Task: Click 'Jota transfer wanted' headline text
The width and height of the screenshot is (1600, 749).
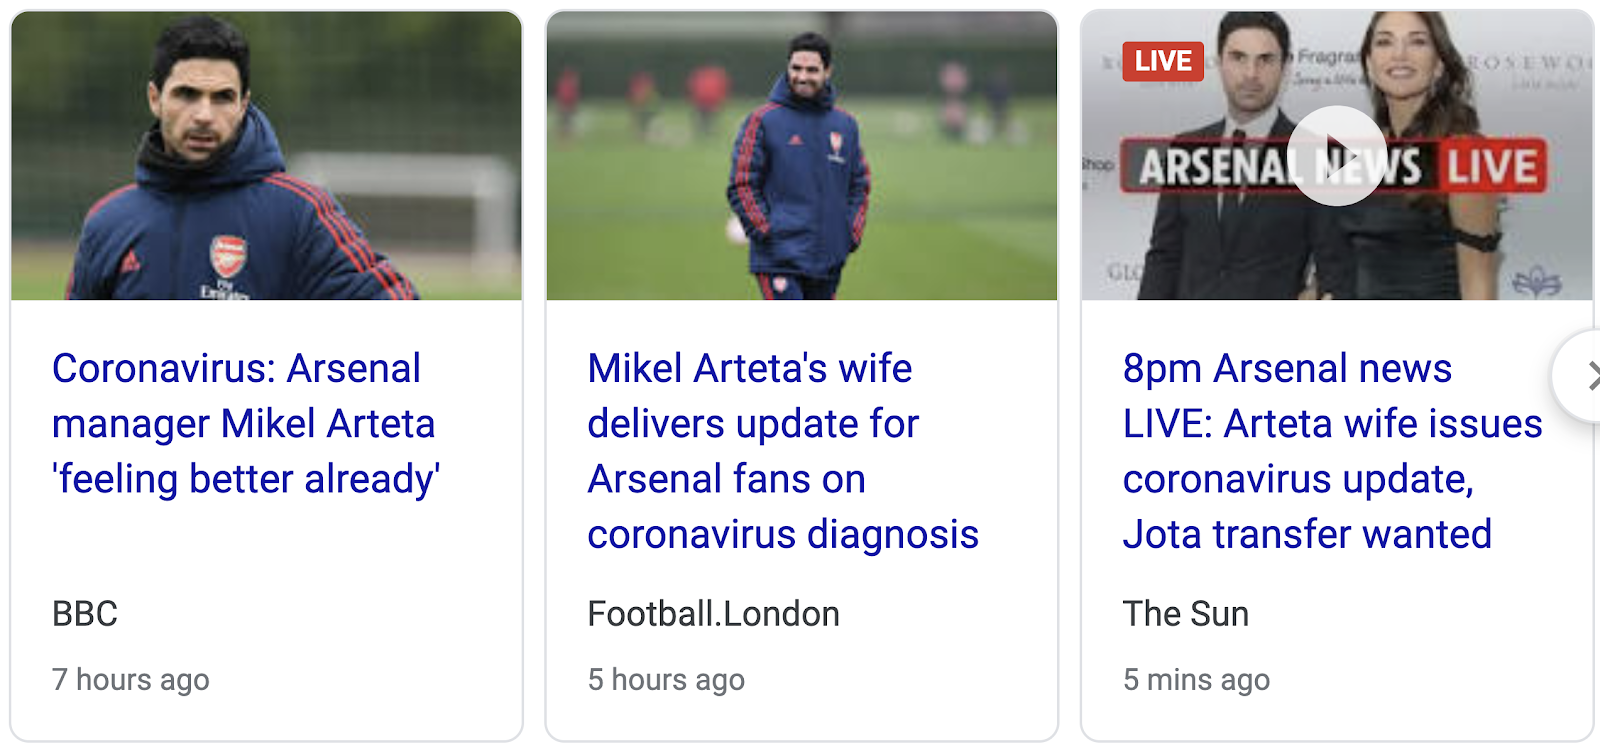Action: click(1307, 535)
